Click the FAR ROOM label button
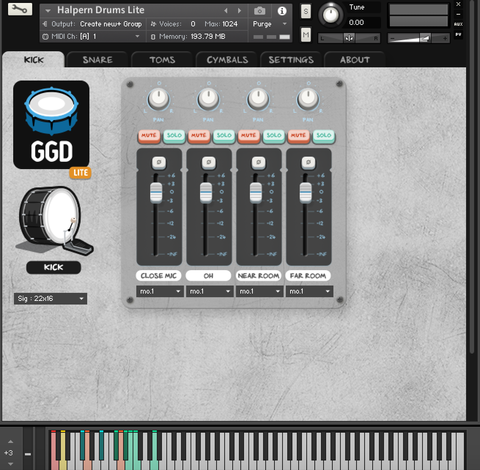 (x=308, y=276)
